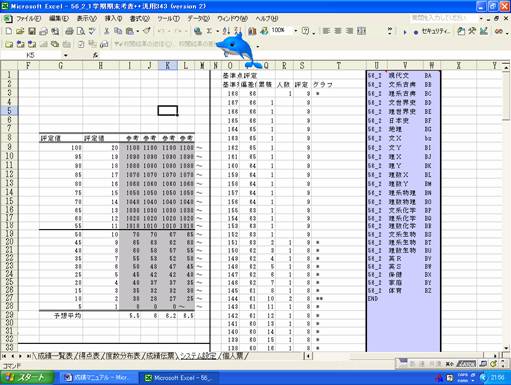Align cell text to the left

pyautogui.click(x=326, y=31)
